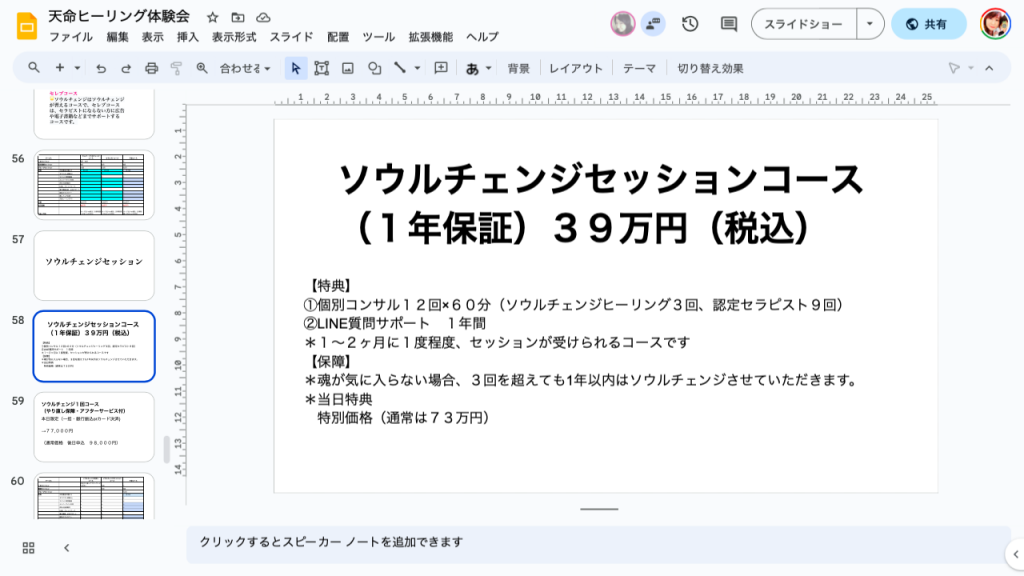Open the pointer mode tool

pos(954,68)
